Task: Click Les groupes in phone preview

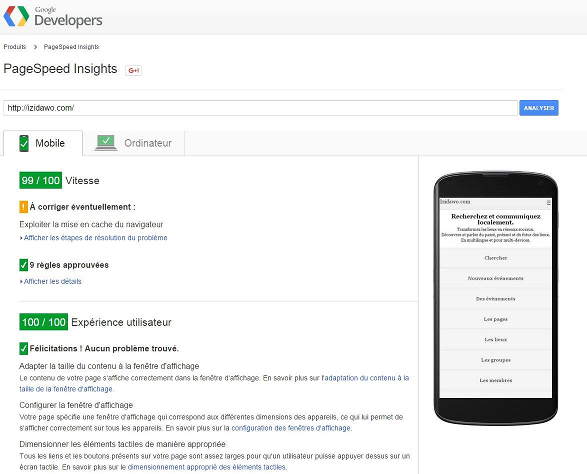Action: [x=496, y=360]
